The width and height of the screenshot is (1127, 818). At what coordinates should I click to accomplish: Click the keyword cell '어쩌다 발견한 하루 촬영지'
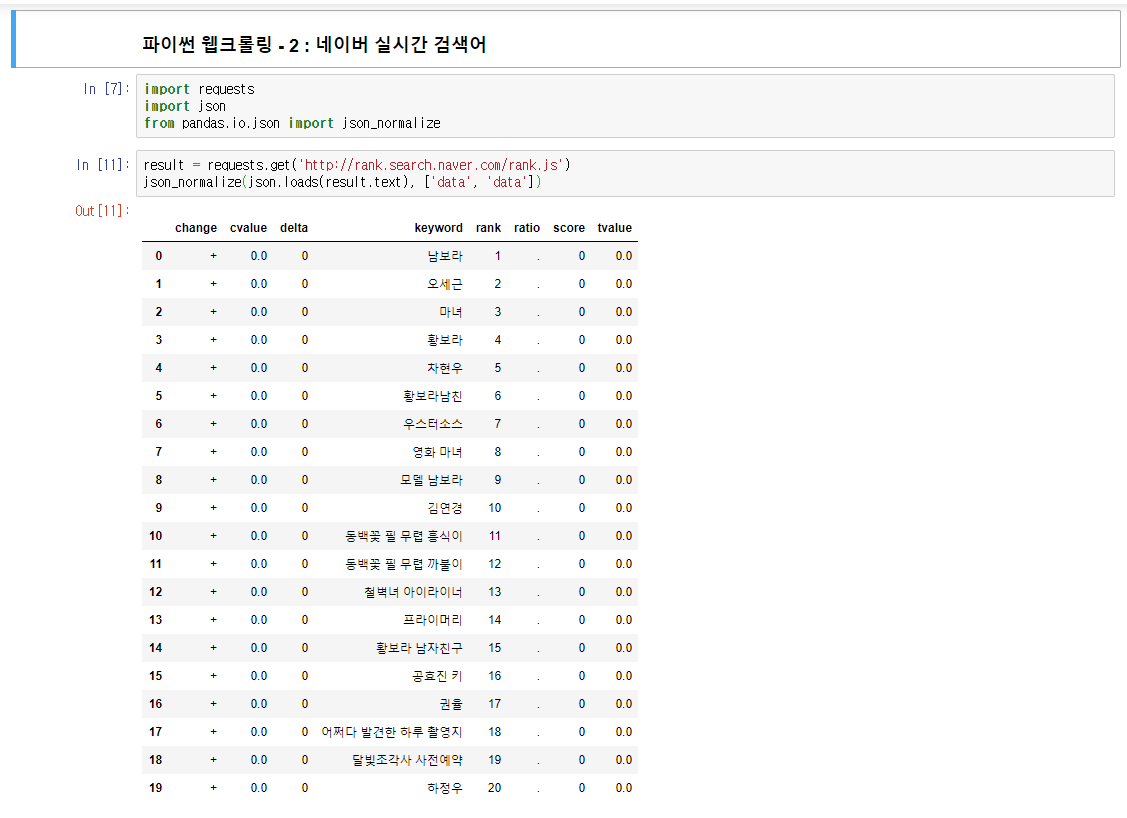(392, 732)
